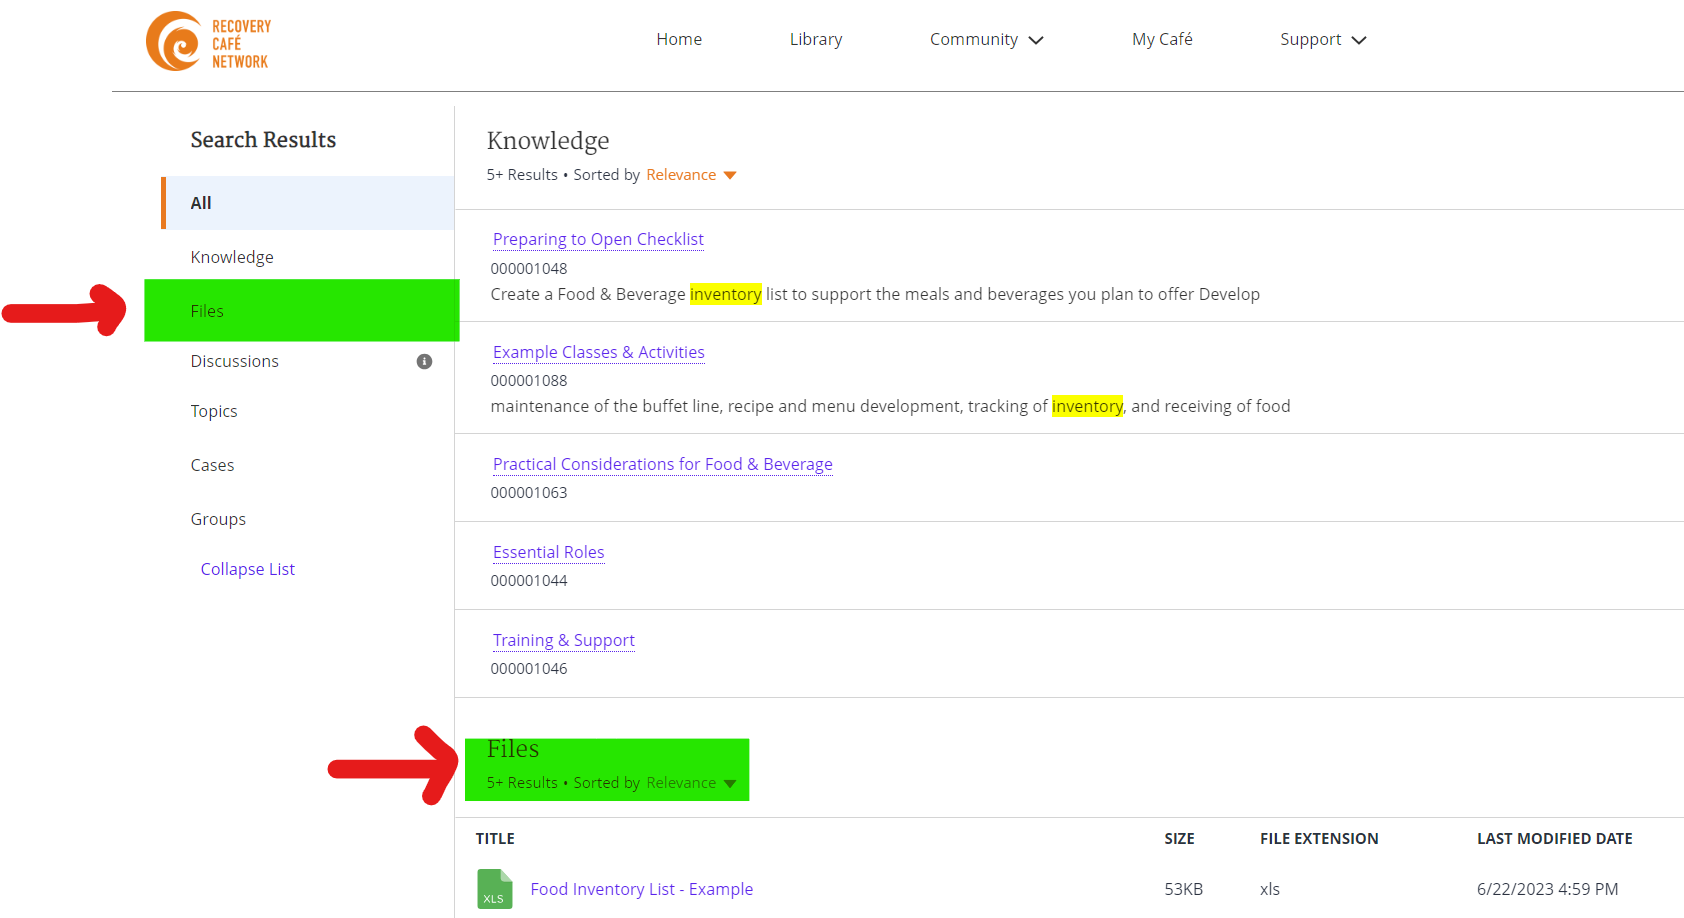The height and width of the screenshot is (918, 1684).
Task: Select the All search results filter
Action: [200, 202]
